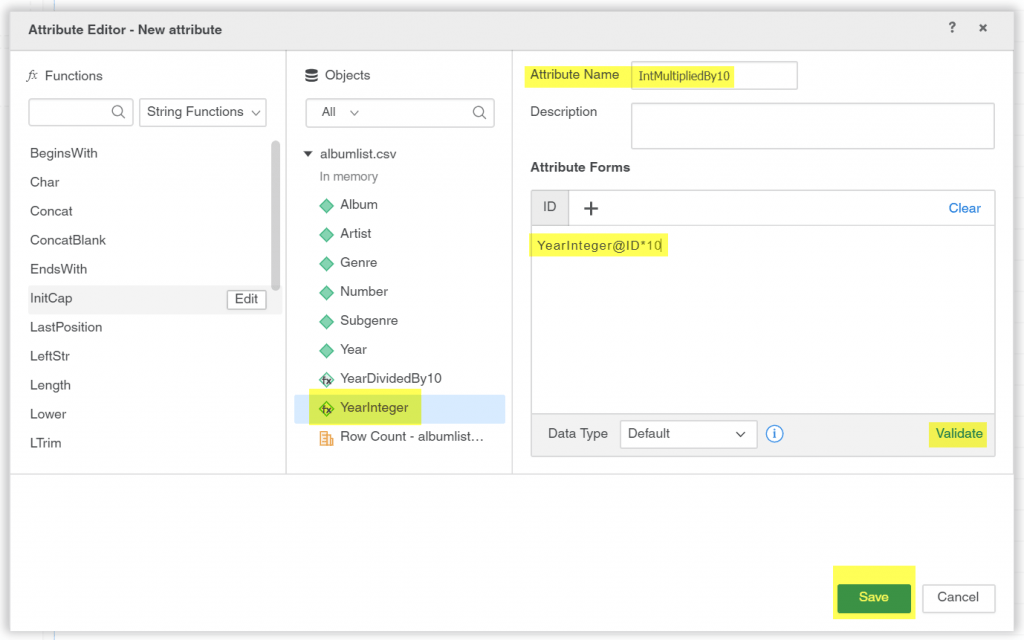The width and height of the screenshot is (1024, 640).
Task: Click the Album attribute diamond icon
Action: coord(327,206)
